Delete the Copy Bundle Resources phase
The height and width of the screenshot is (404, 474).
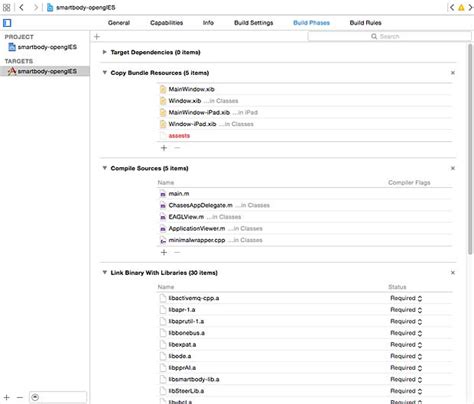point(453,73)
